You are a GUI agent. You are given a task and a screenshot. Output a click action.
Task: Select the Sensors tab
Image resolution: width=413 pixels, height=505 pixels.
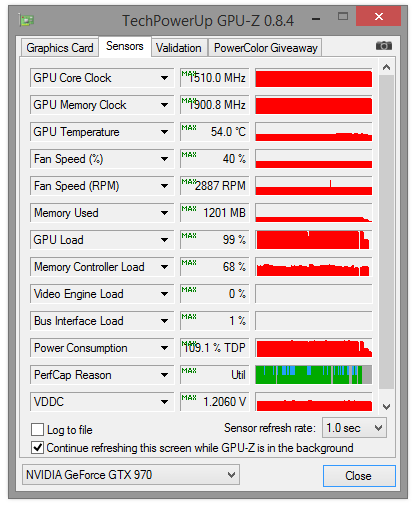coord(125,46)
